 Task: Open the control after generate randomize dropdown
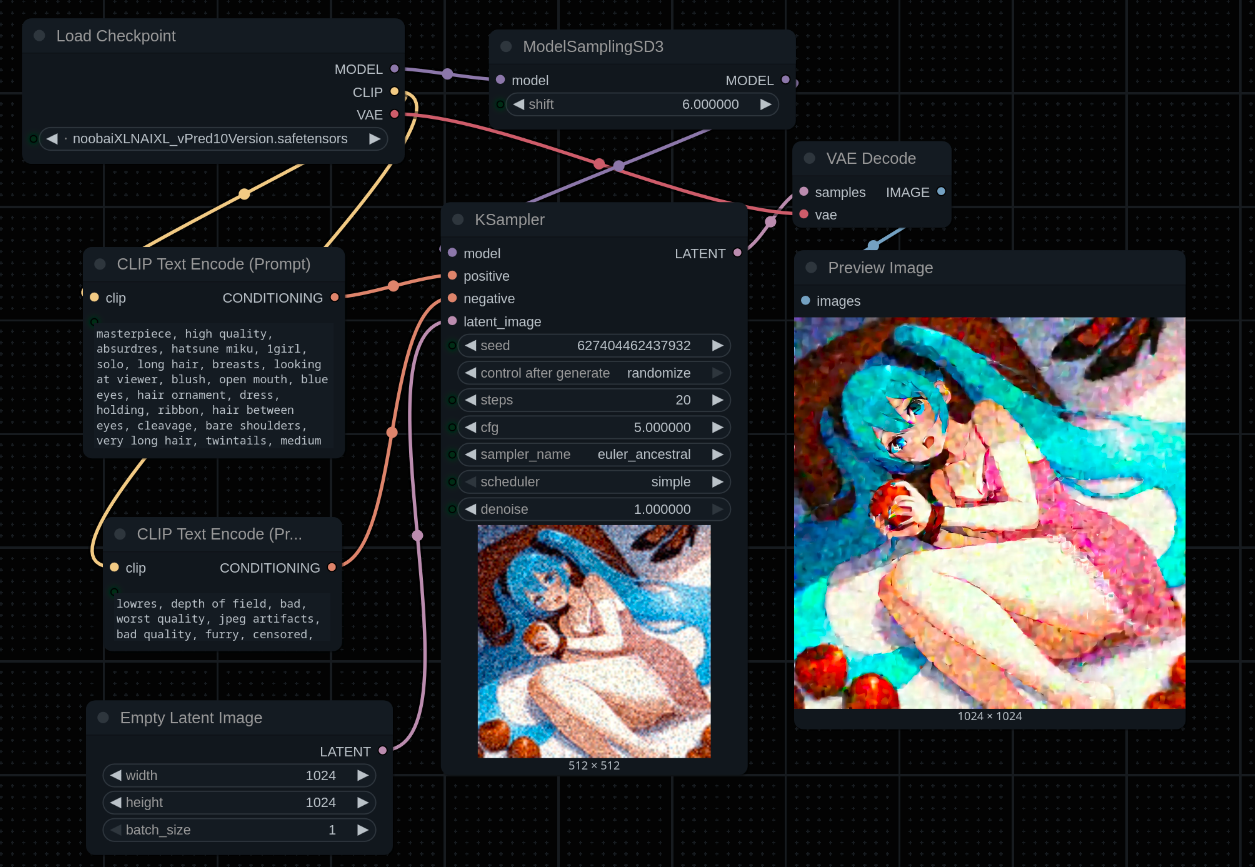(594, 373)
